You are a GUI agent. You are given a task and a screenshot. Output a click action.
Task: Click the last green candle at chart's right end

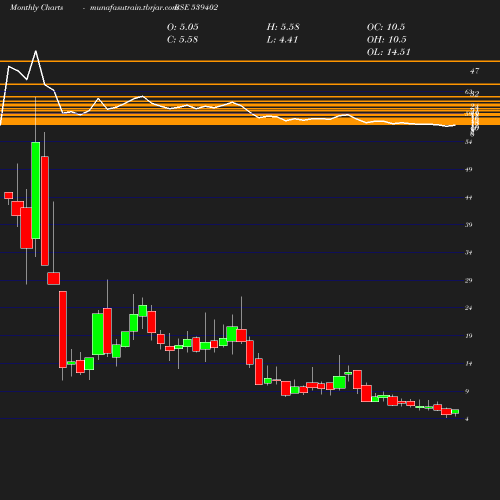455,411
